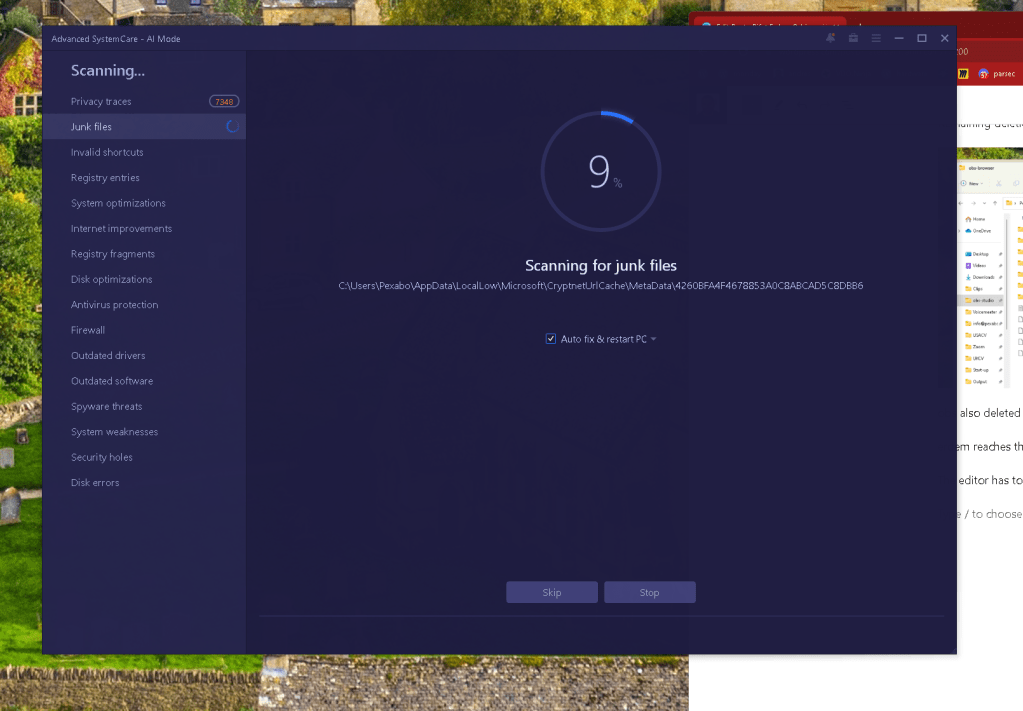Click the Registry fragments item

(x=144, y=254)
